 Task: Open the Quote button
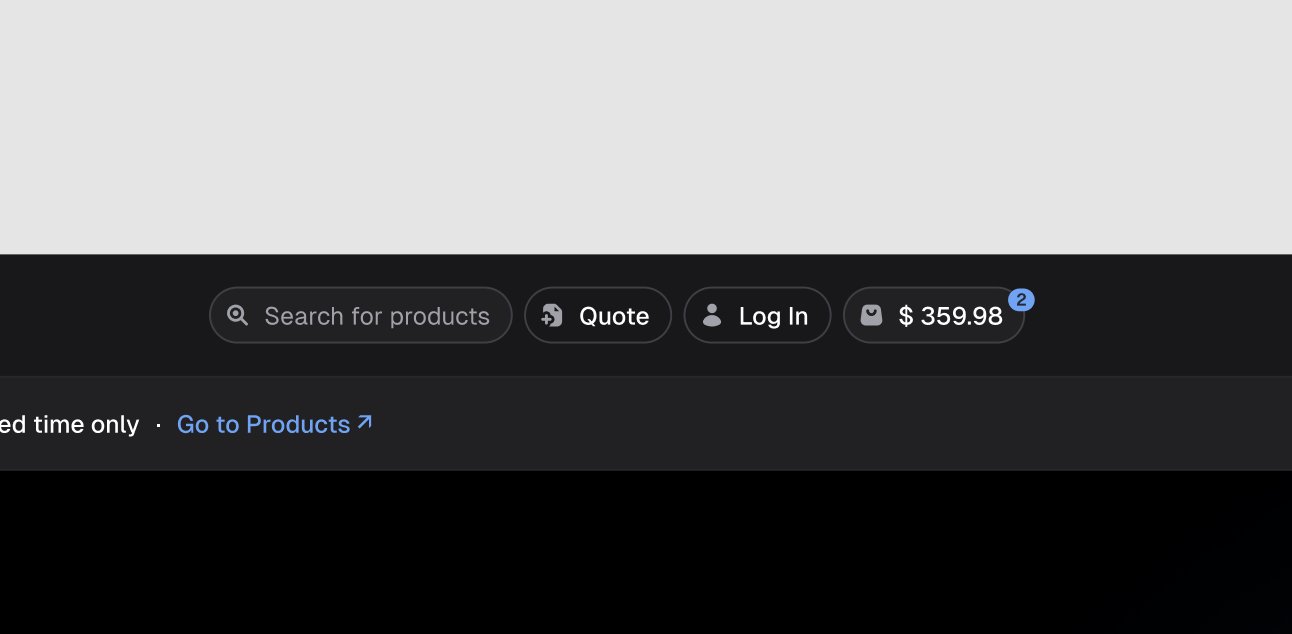598,315
